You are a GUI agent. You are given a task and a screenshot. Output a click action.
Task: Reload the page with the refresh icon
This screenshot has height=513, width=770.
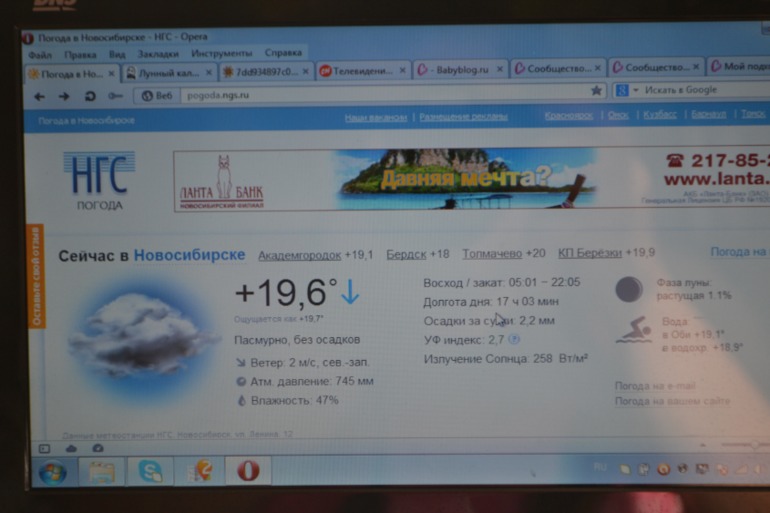point(90,96)
